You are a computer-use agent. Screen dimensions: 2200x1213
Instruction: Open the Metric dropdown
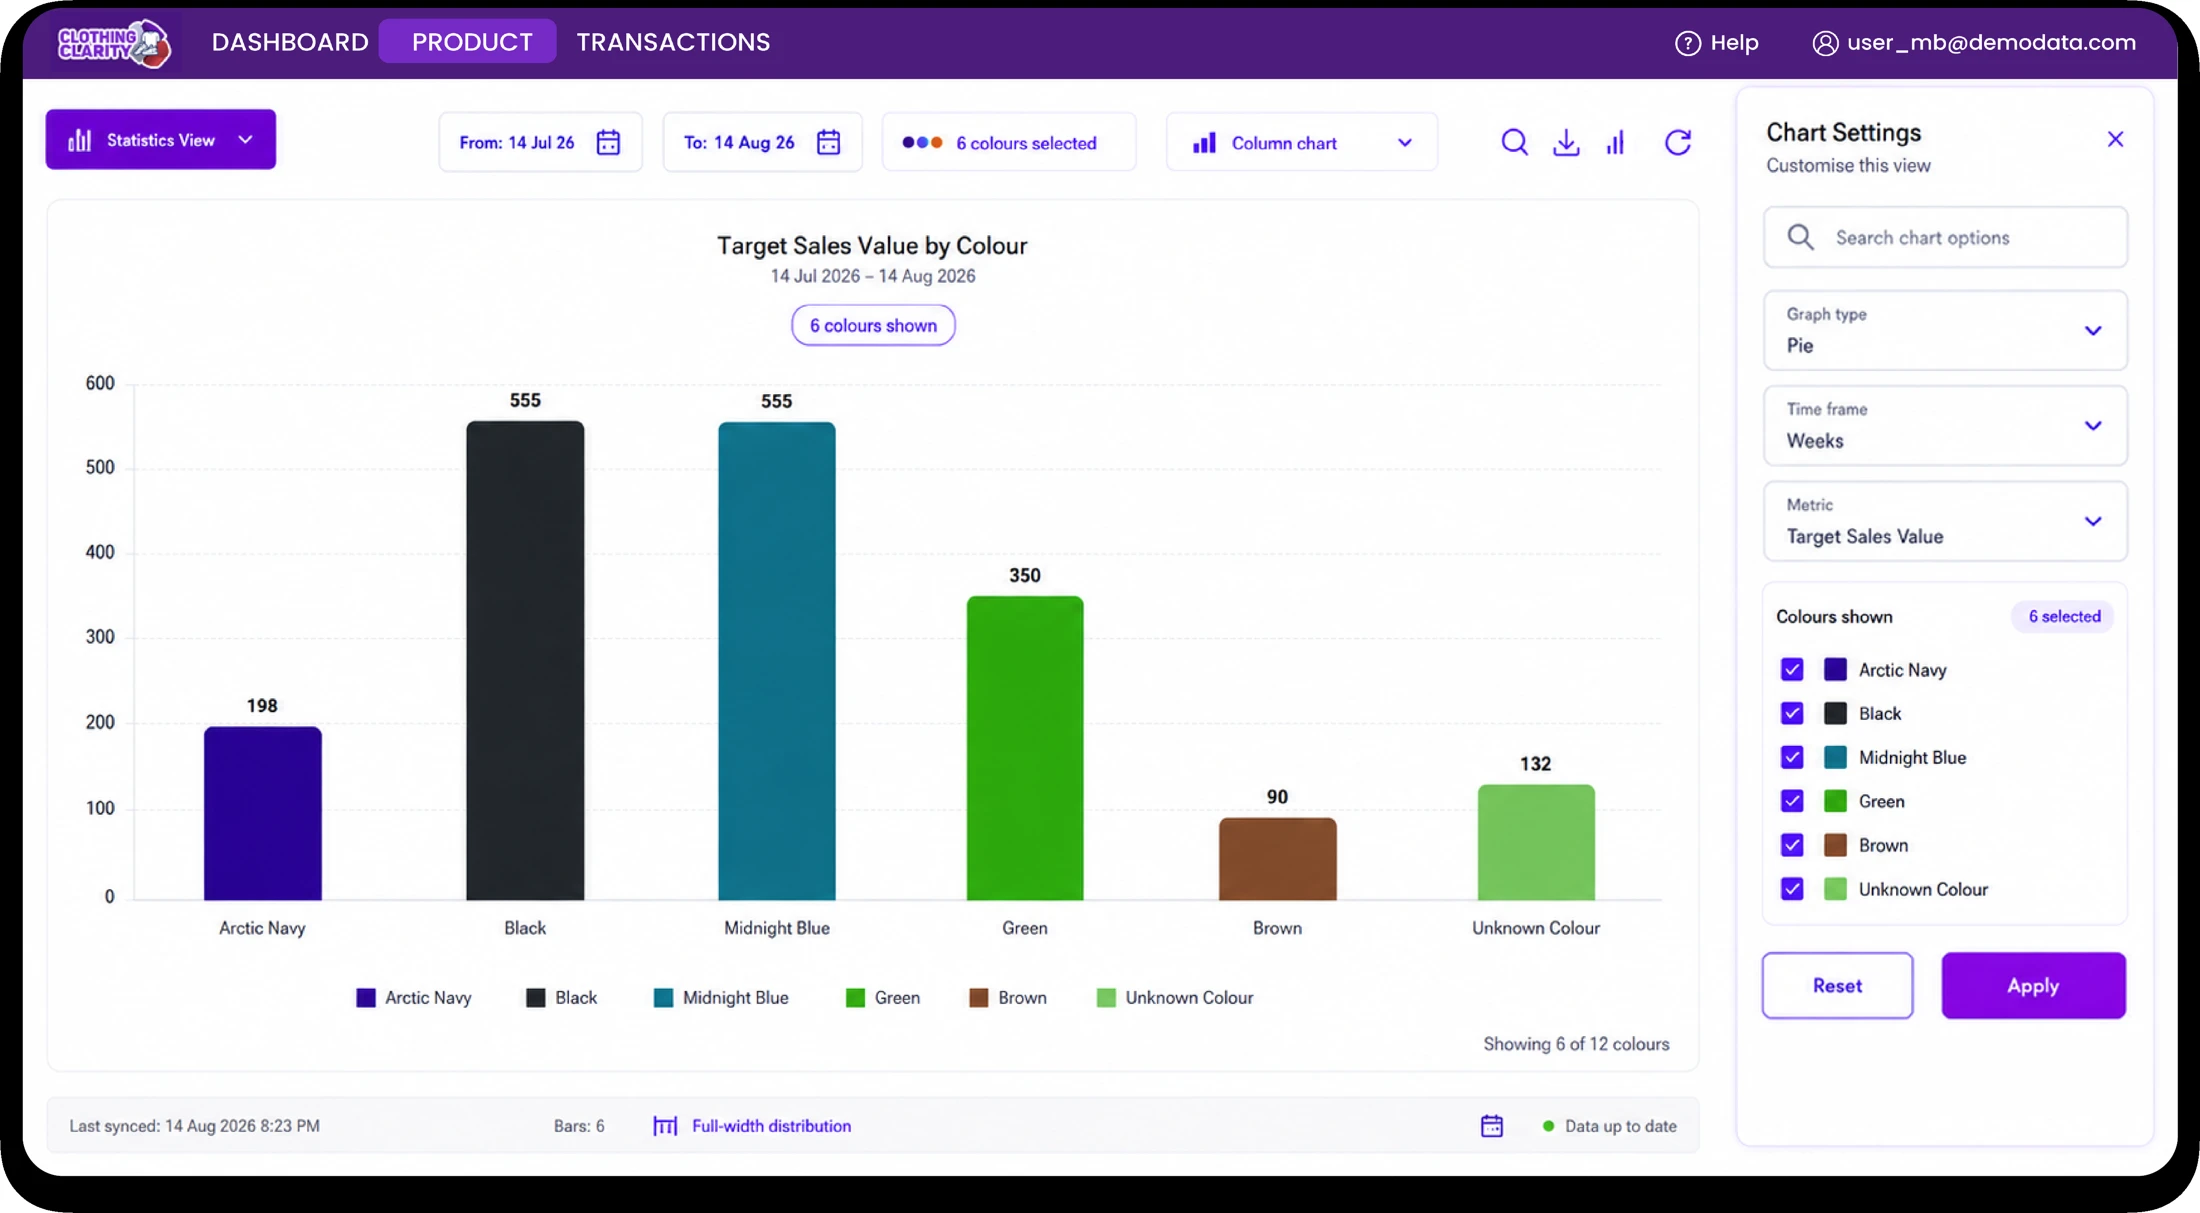tap(1945, 521)
